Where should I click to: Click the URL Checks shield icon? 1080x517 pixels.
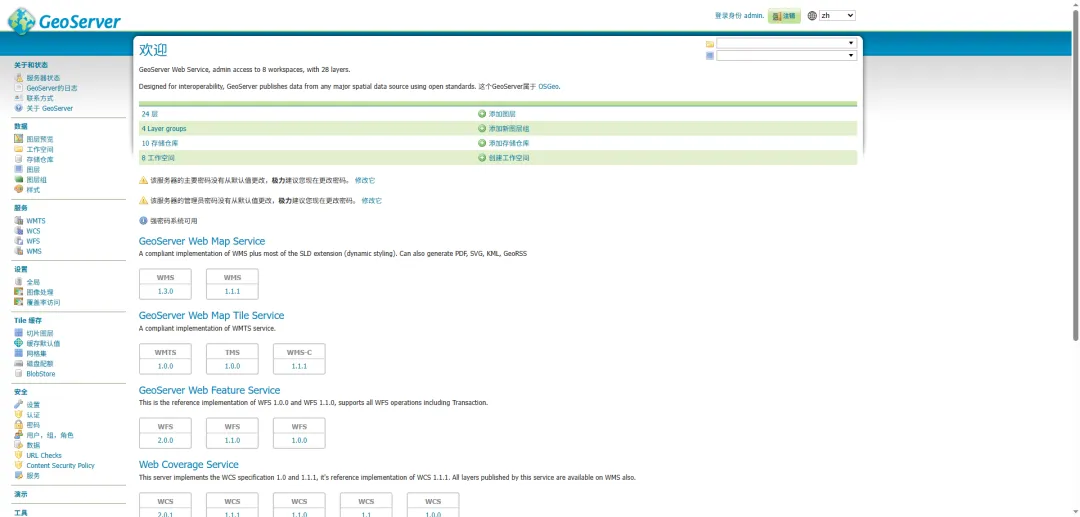pos(19,456)
